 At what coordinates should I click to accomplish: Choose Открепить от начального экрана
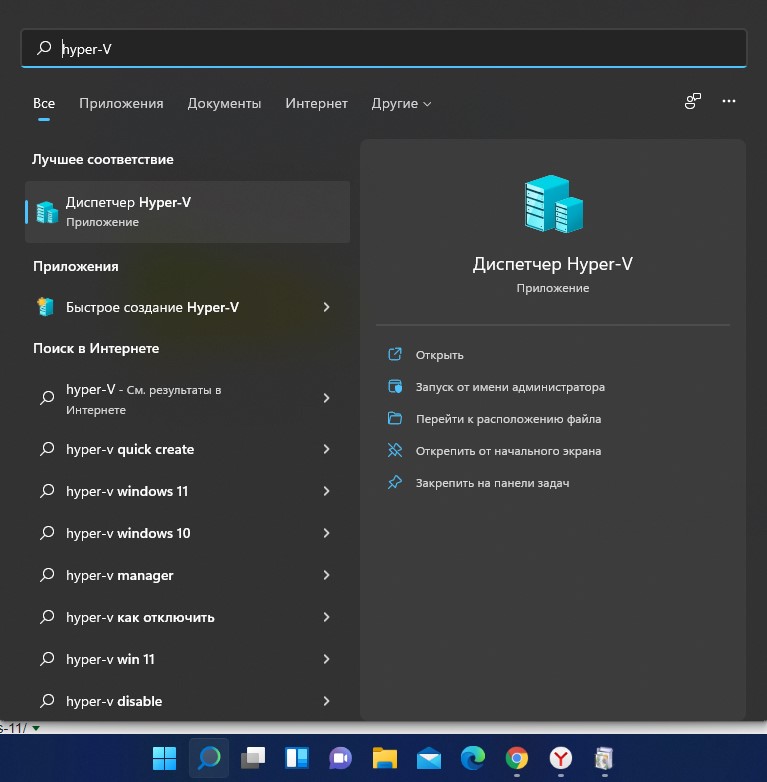coord(508,451)
